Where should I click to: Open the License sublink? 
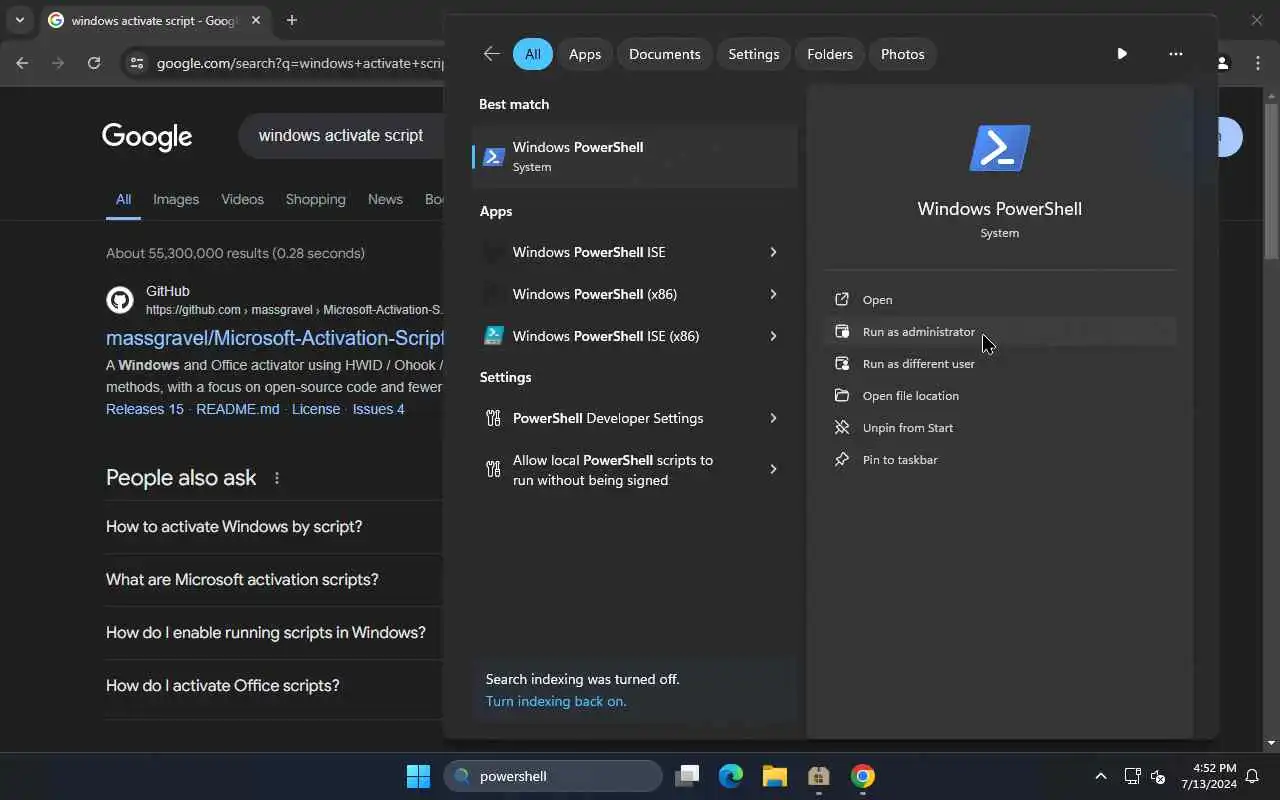(x=316, y=409)
